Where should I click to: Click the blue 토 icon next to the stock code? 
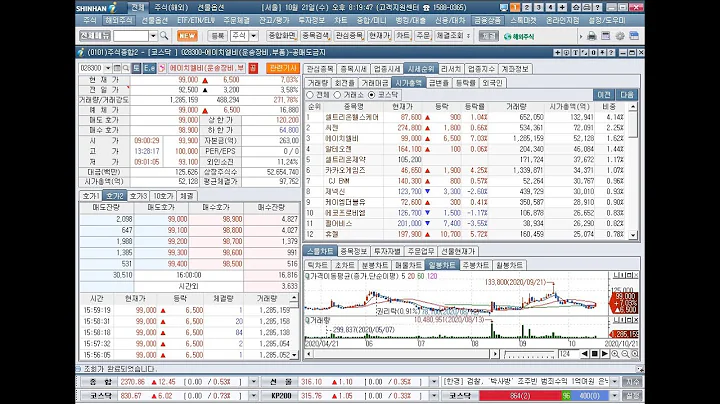136,68
